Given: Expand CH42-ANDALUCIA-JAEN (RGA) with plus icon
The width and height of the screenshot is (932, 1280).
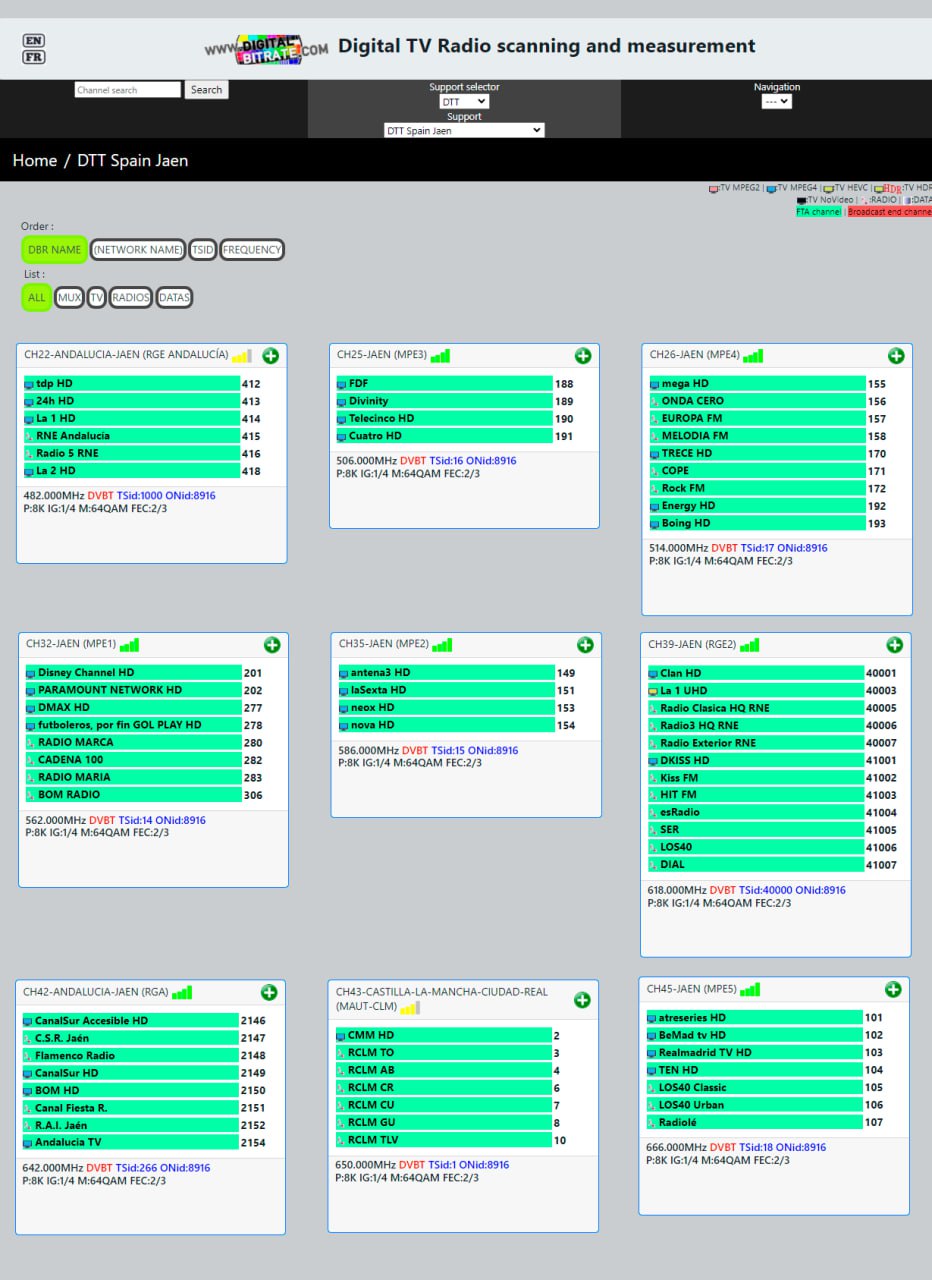Looking at the screenshot, I should point(269,992).
